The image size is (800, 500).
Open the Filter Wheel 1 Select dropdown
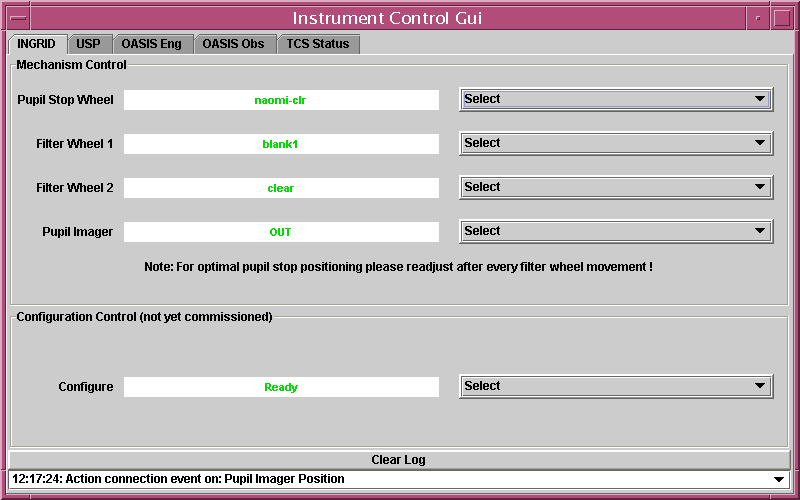tap(616, 143)
